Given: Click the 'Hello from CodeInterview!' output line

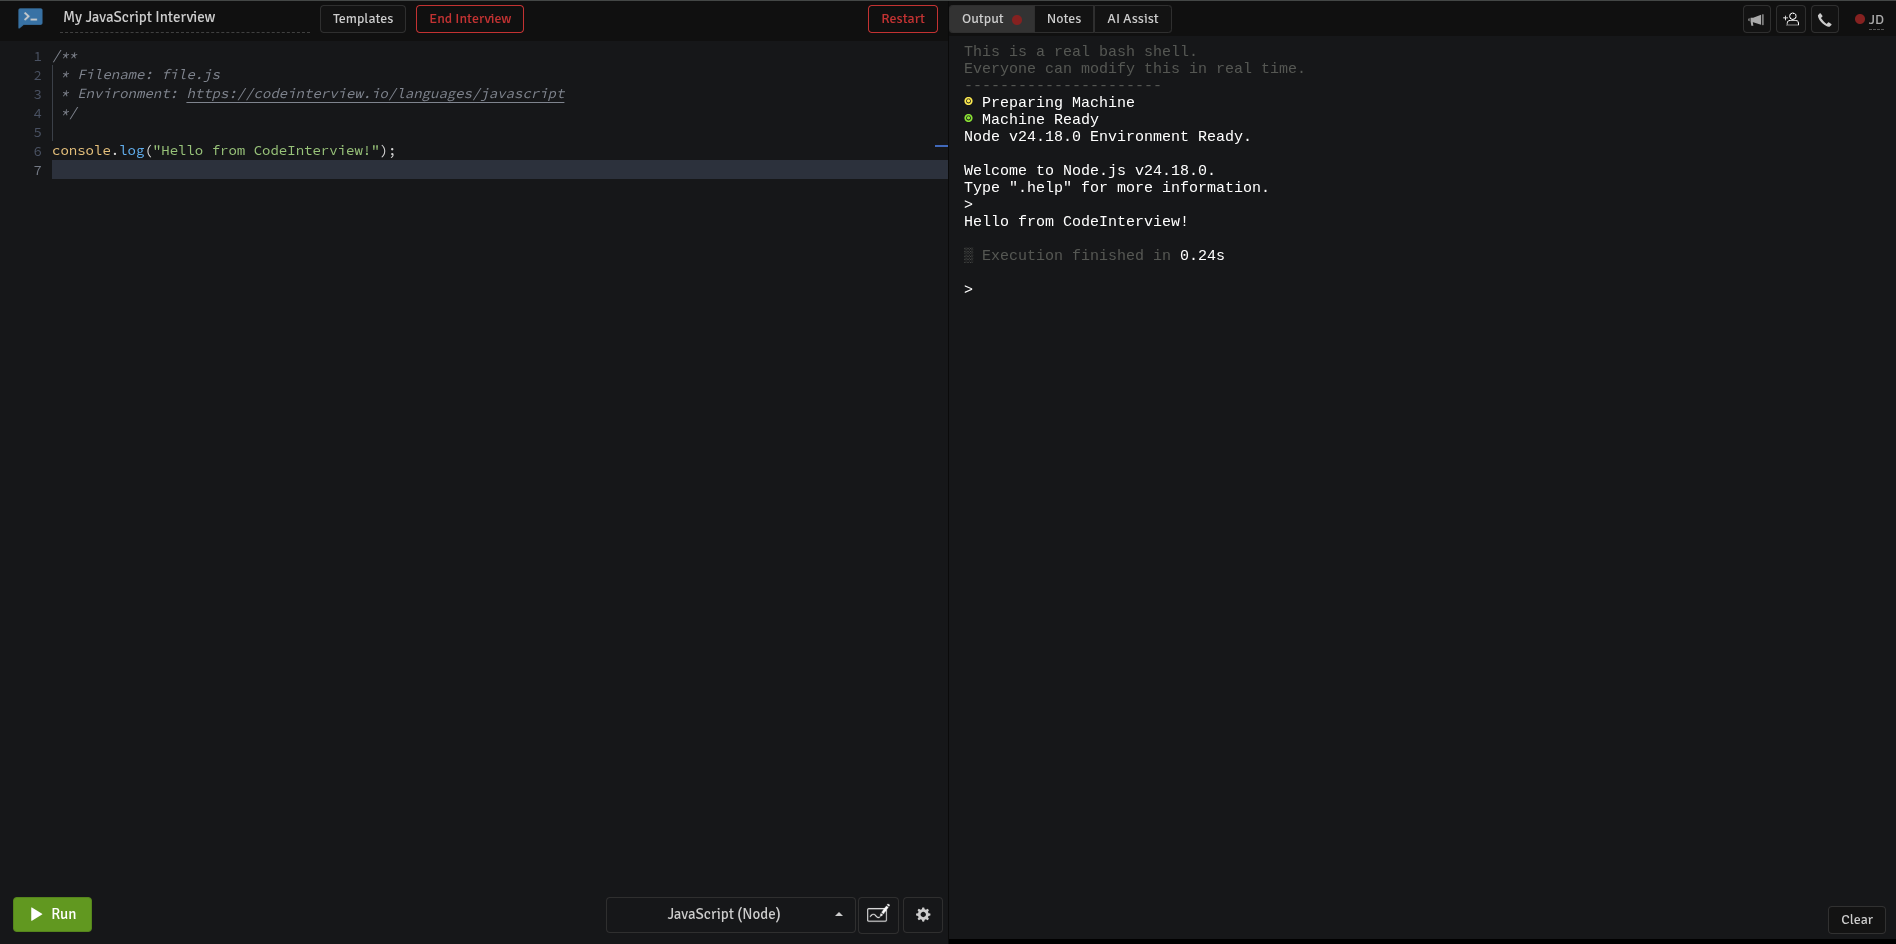Looking at the screenshot, I should (x=1076, y=222).
